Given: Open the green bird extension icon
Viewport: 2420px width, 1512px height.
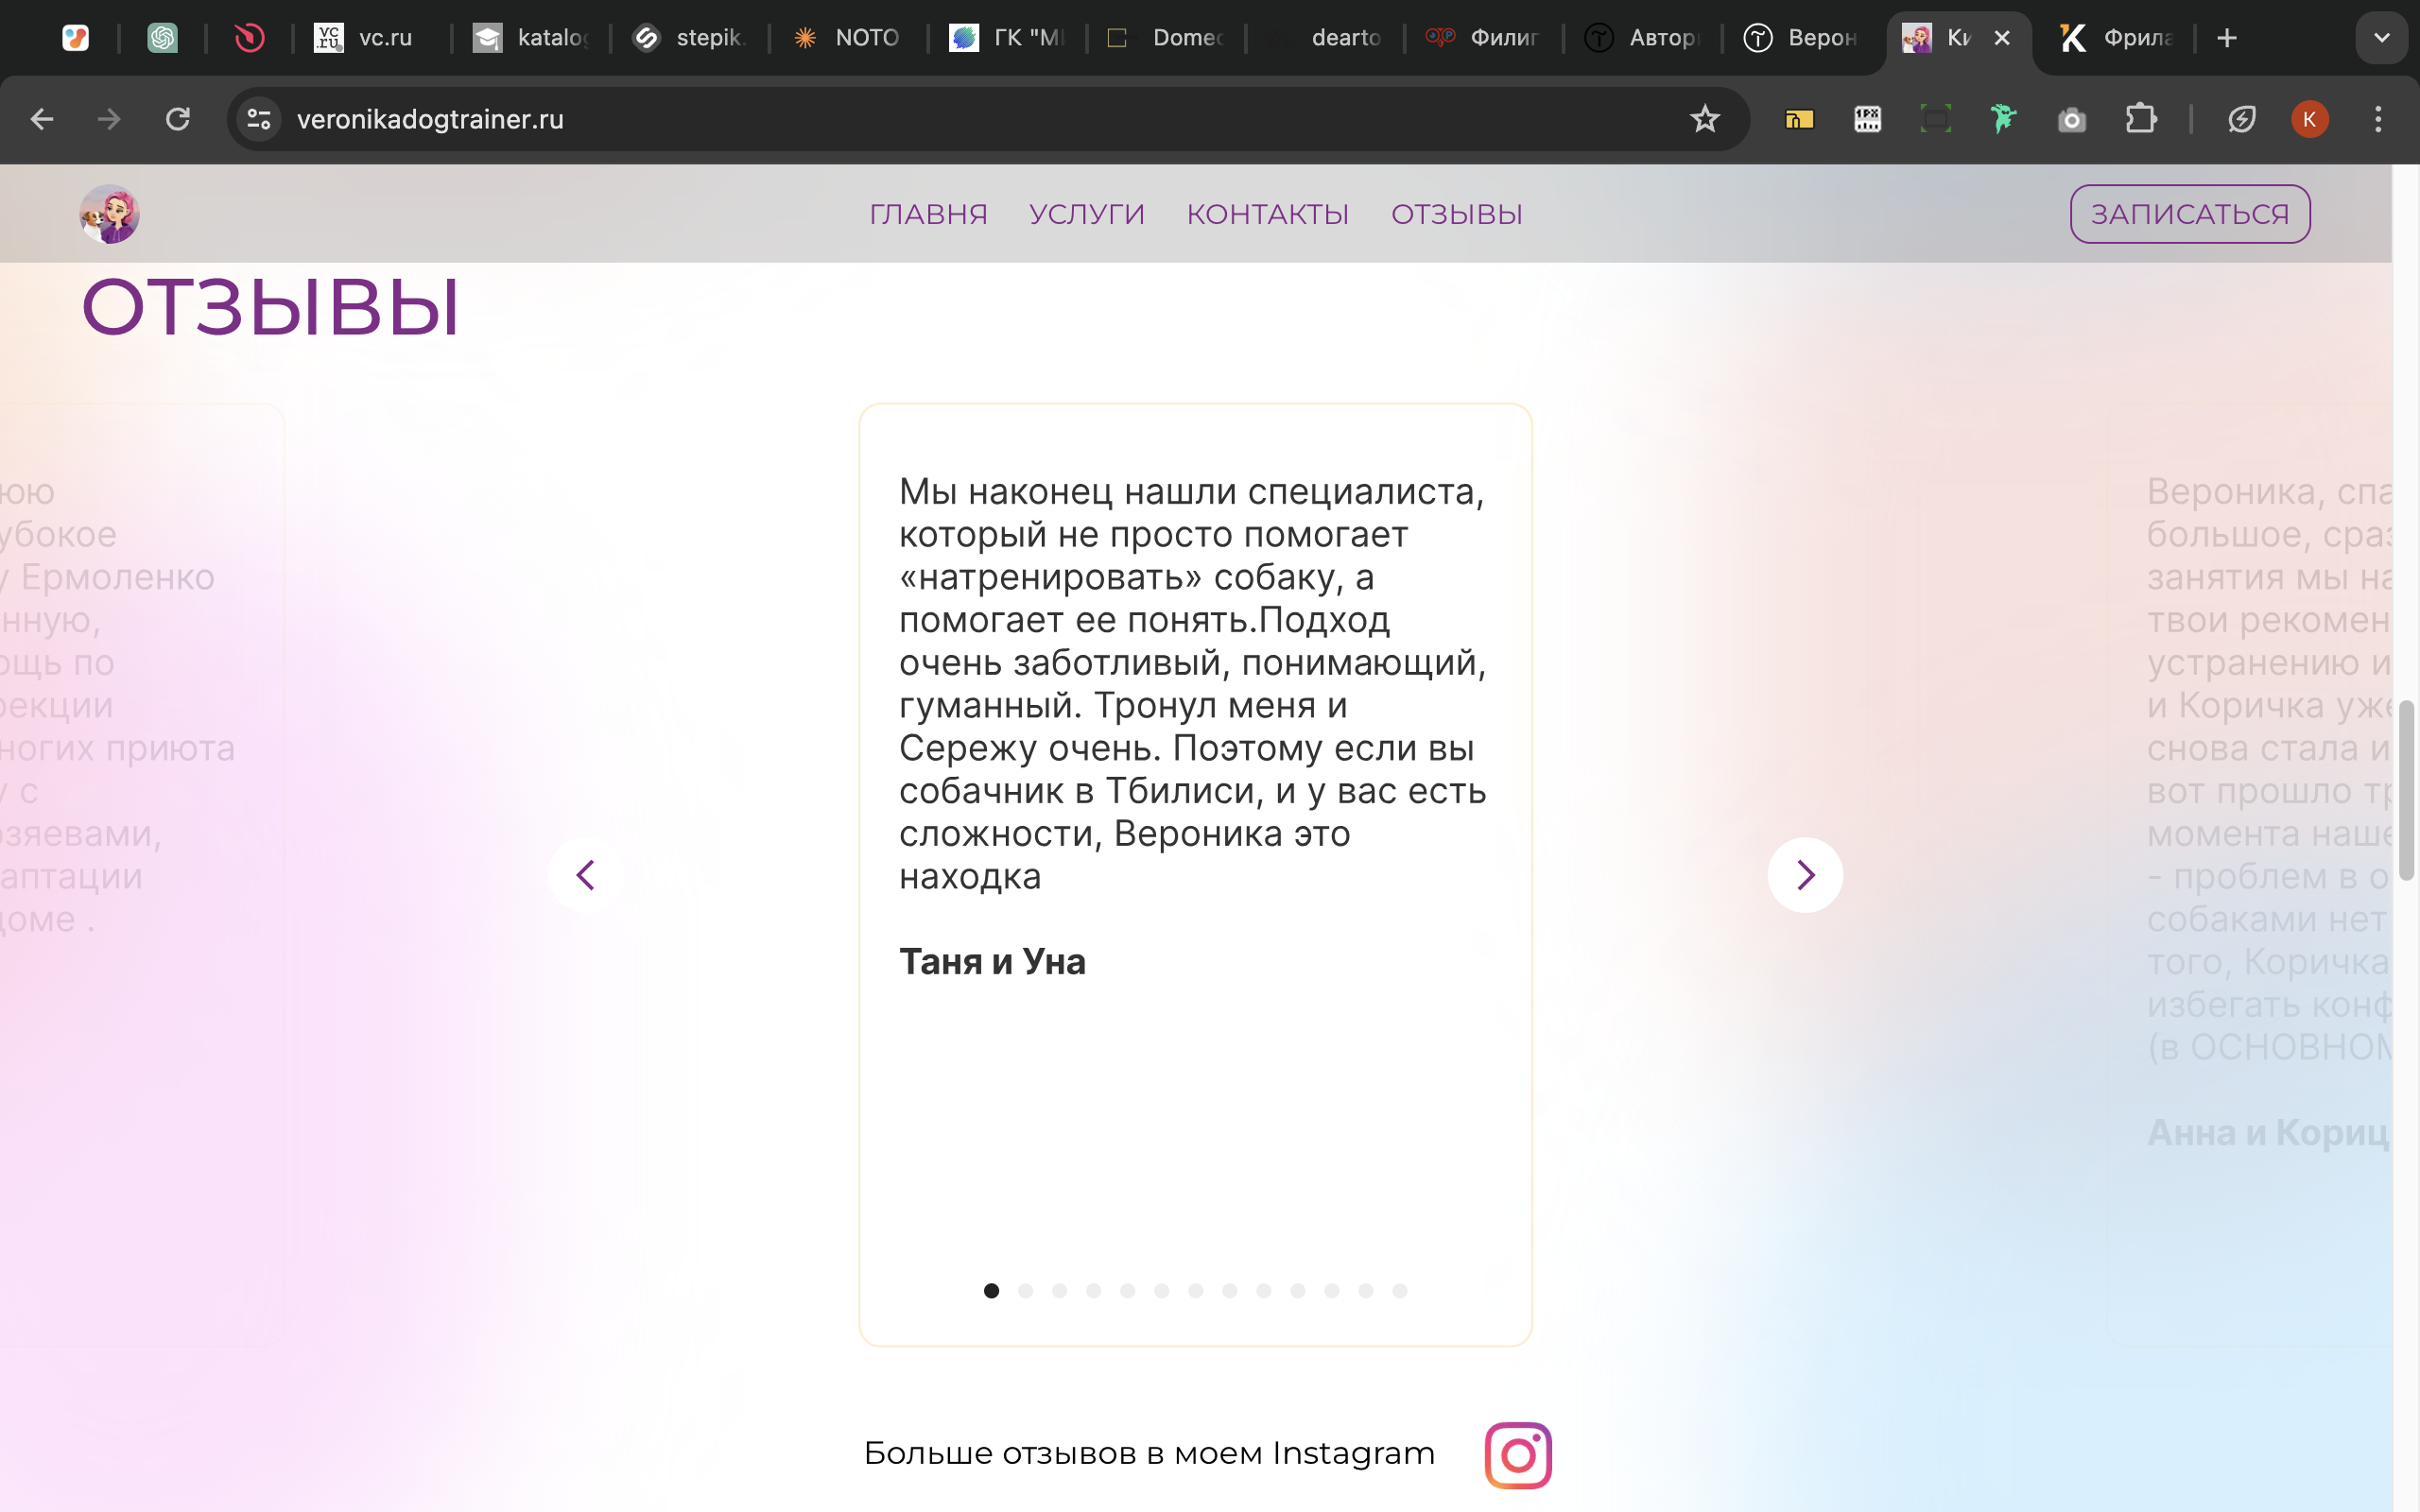Looking at the screenshot, I should (x=2003, y=119).
